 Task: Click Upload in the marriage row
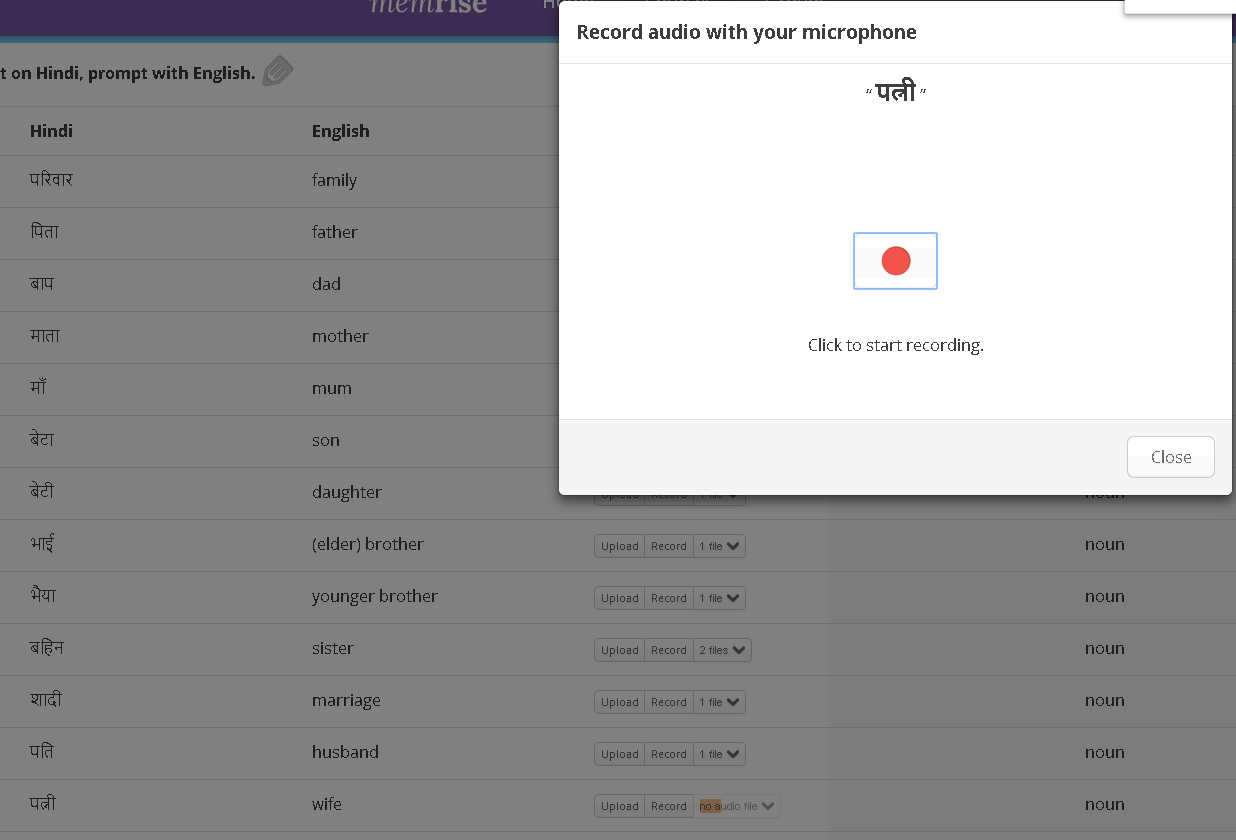click(620, 702)
